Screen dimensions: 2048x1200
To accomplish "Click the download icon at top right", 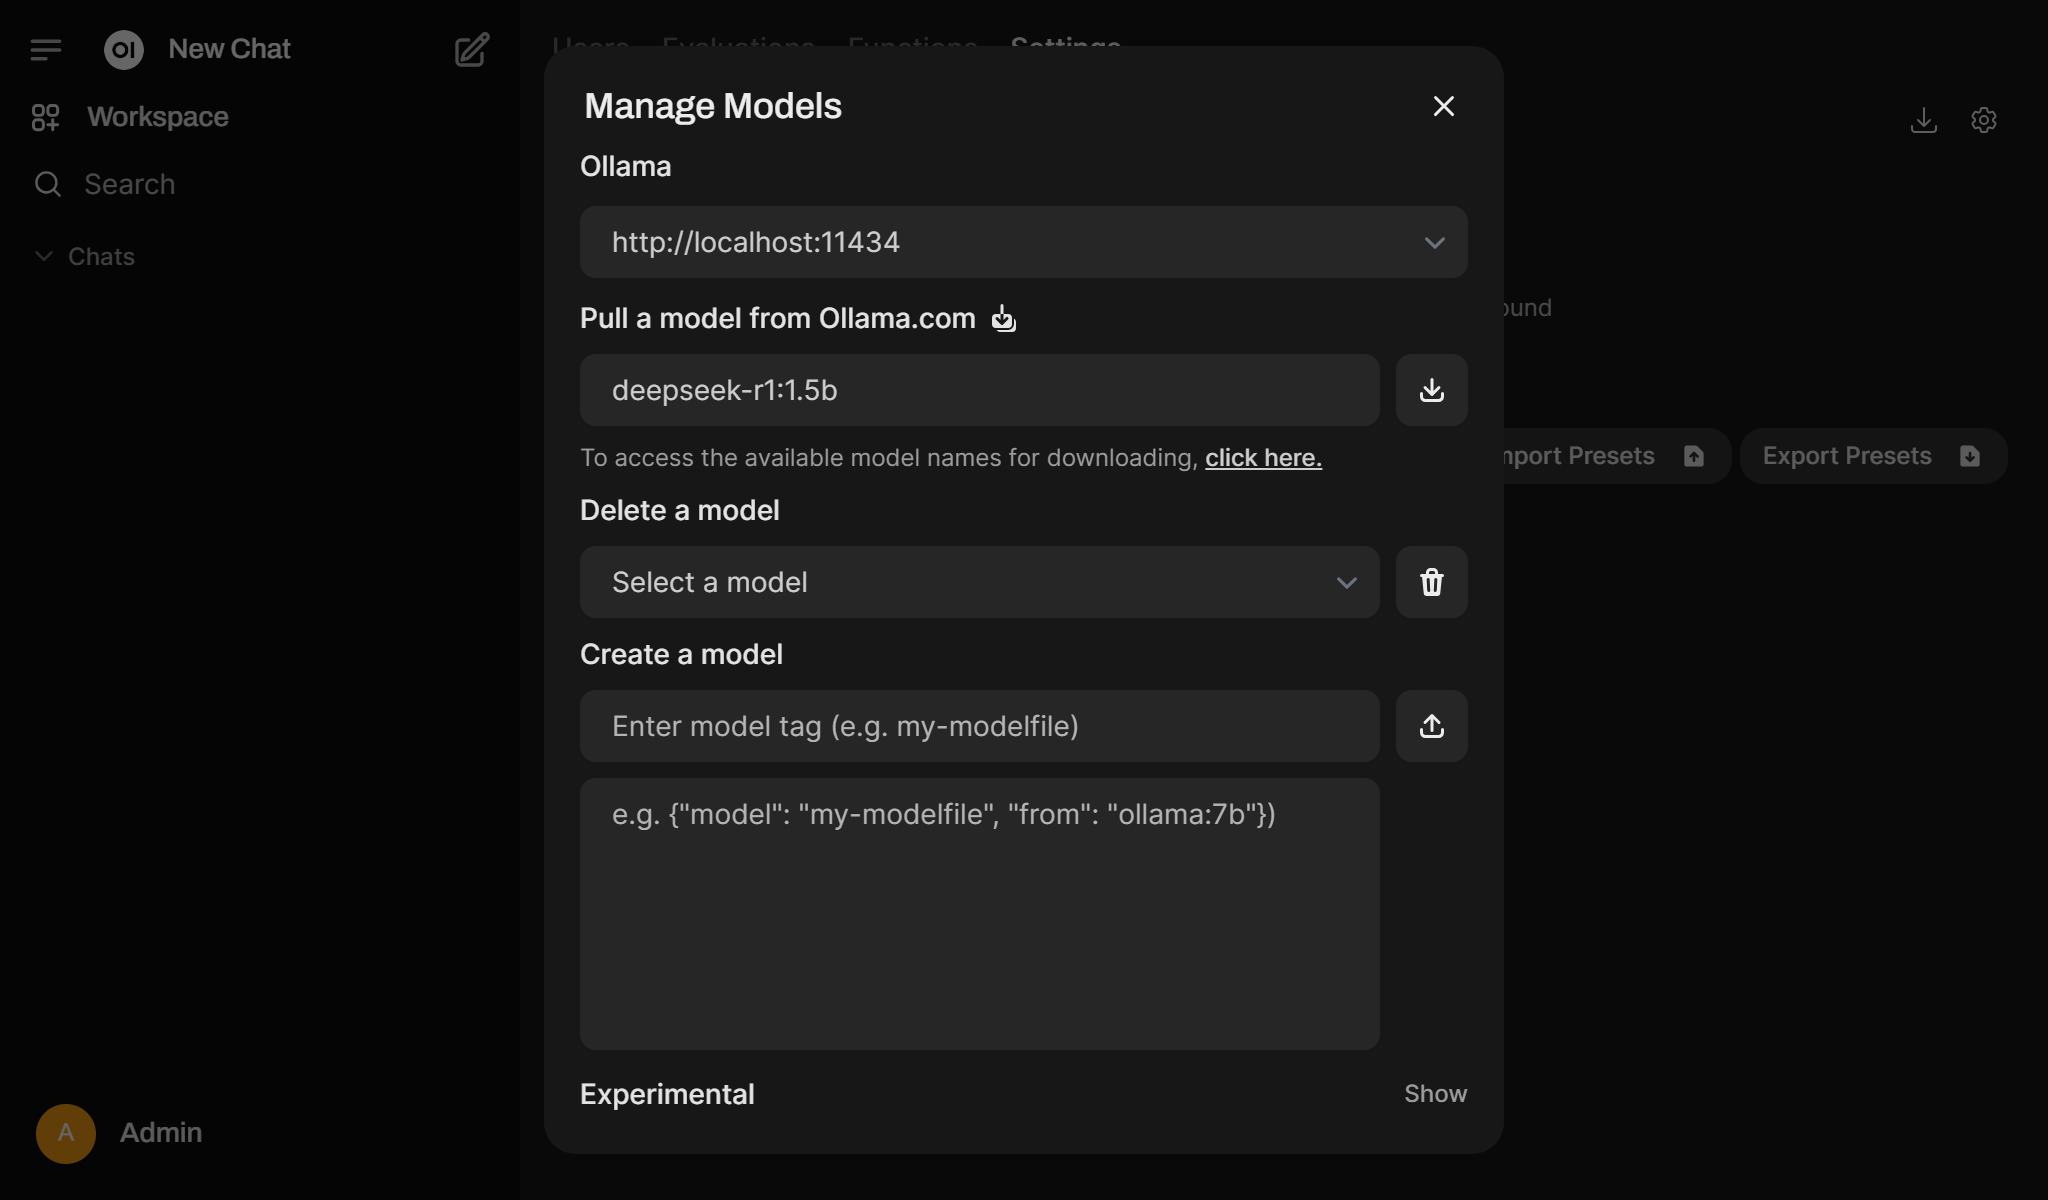I will 1923,120.
